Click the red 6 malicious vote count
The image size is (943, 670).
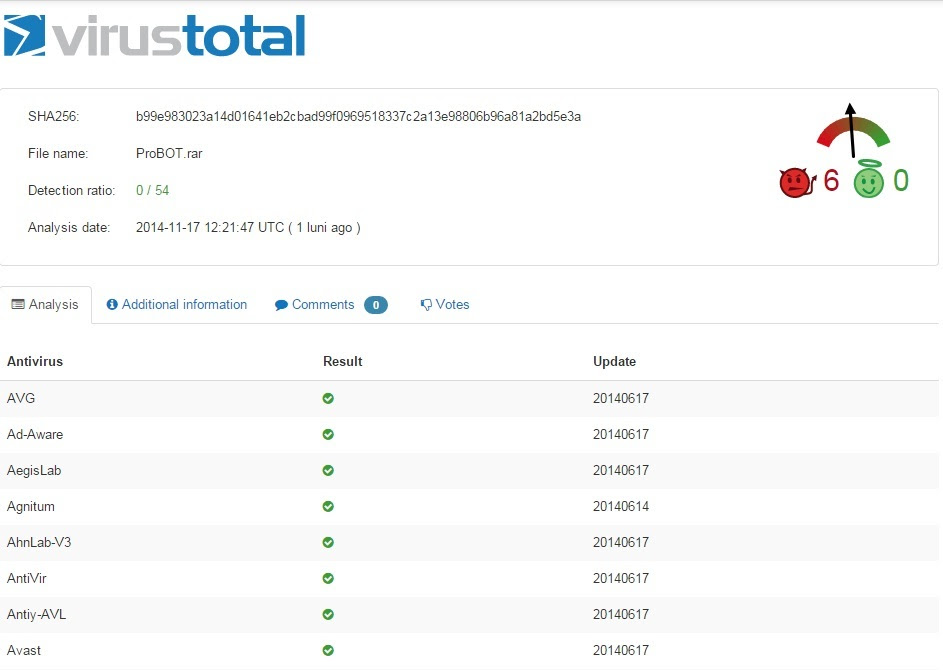pos(831,180)
